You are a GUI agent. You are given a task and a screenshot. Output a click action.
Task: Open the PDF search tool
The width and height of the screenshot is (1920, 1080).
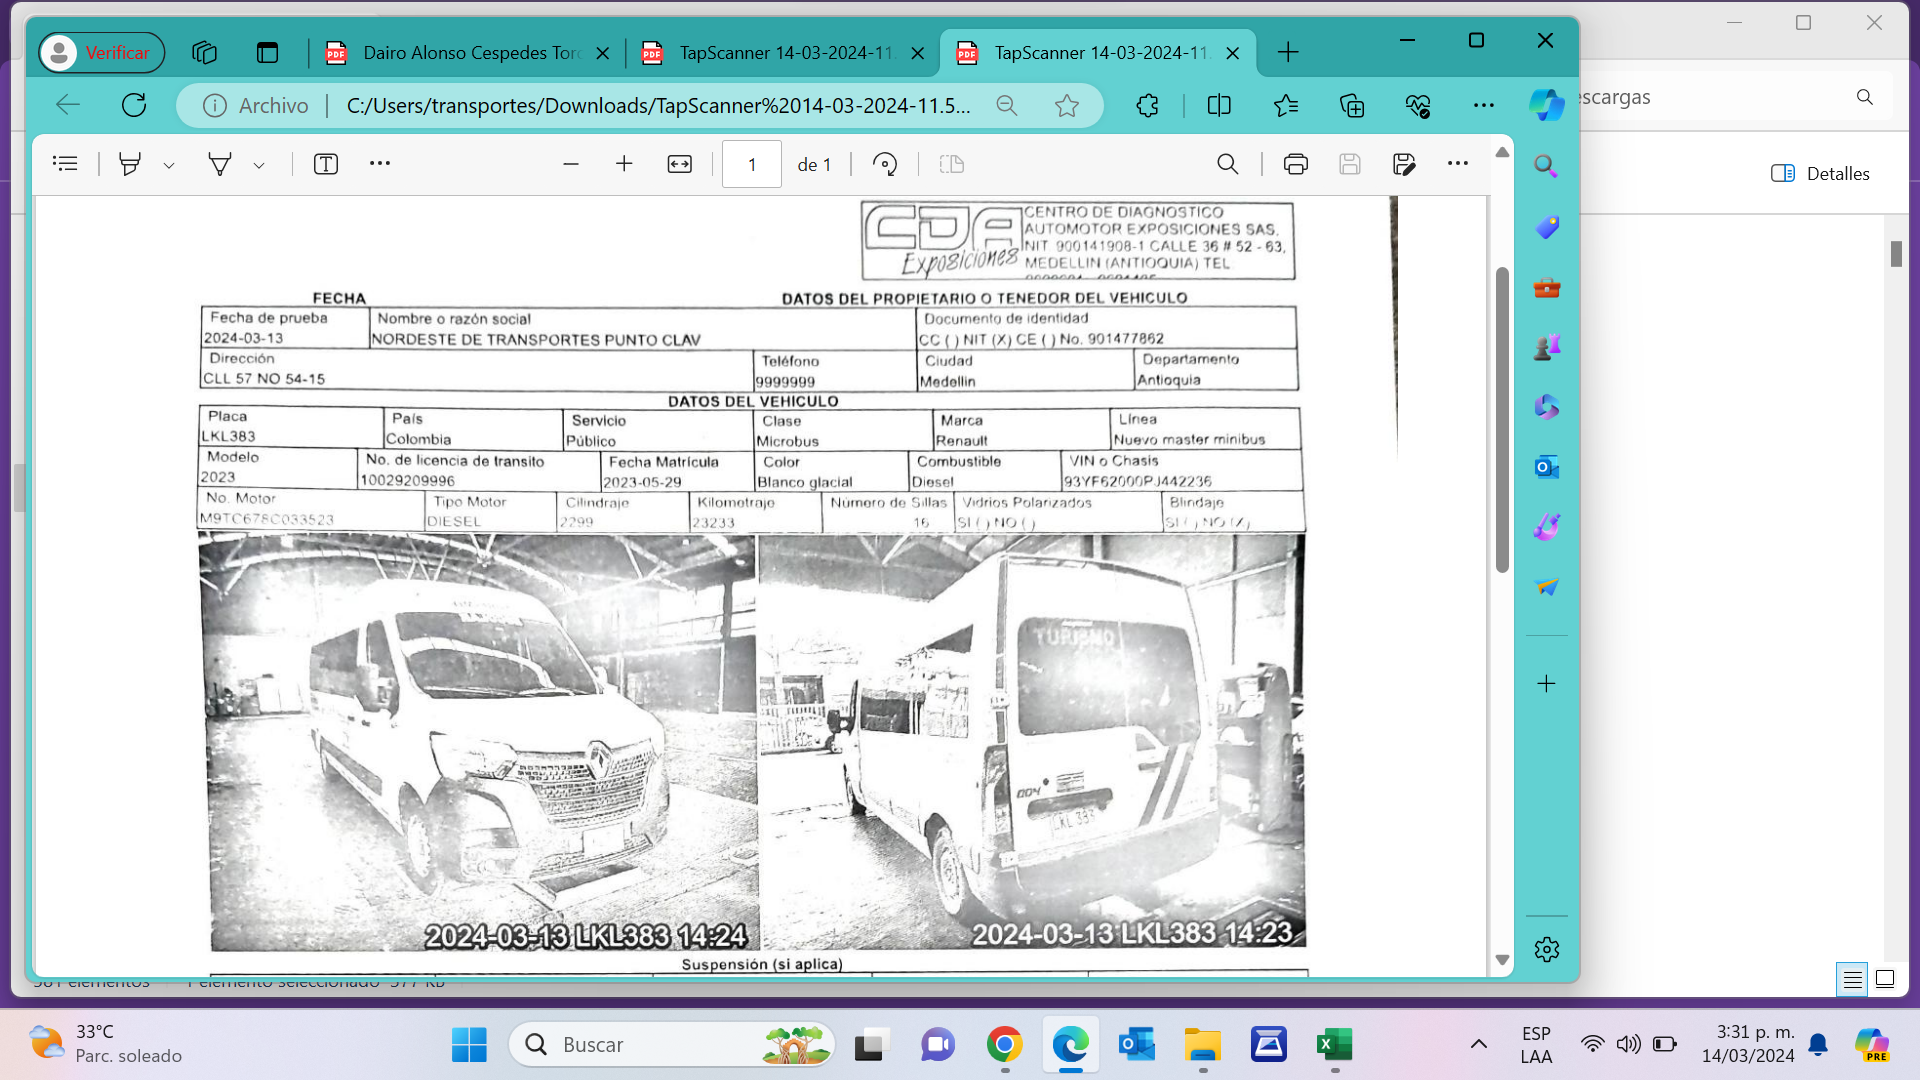[1227, 164]
